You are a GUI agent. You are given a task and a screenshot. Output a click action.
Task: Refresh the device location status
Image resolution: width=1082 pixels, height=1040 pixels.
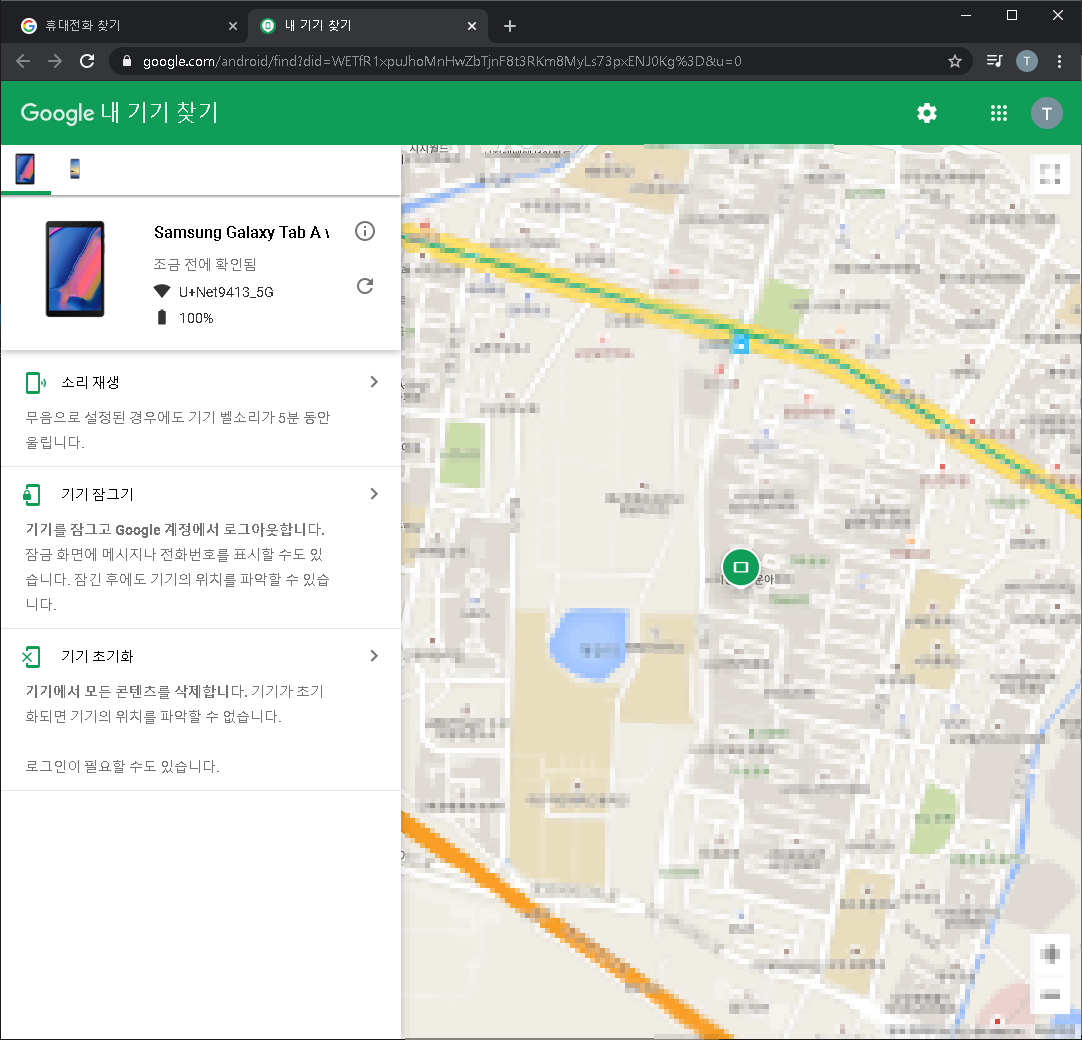pos(365,286)
